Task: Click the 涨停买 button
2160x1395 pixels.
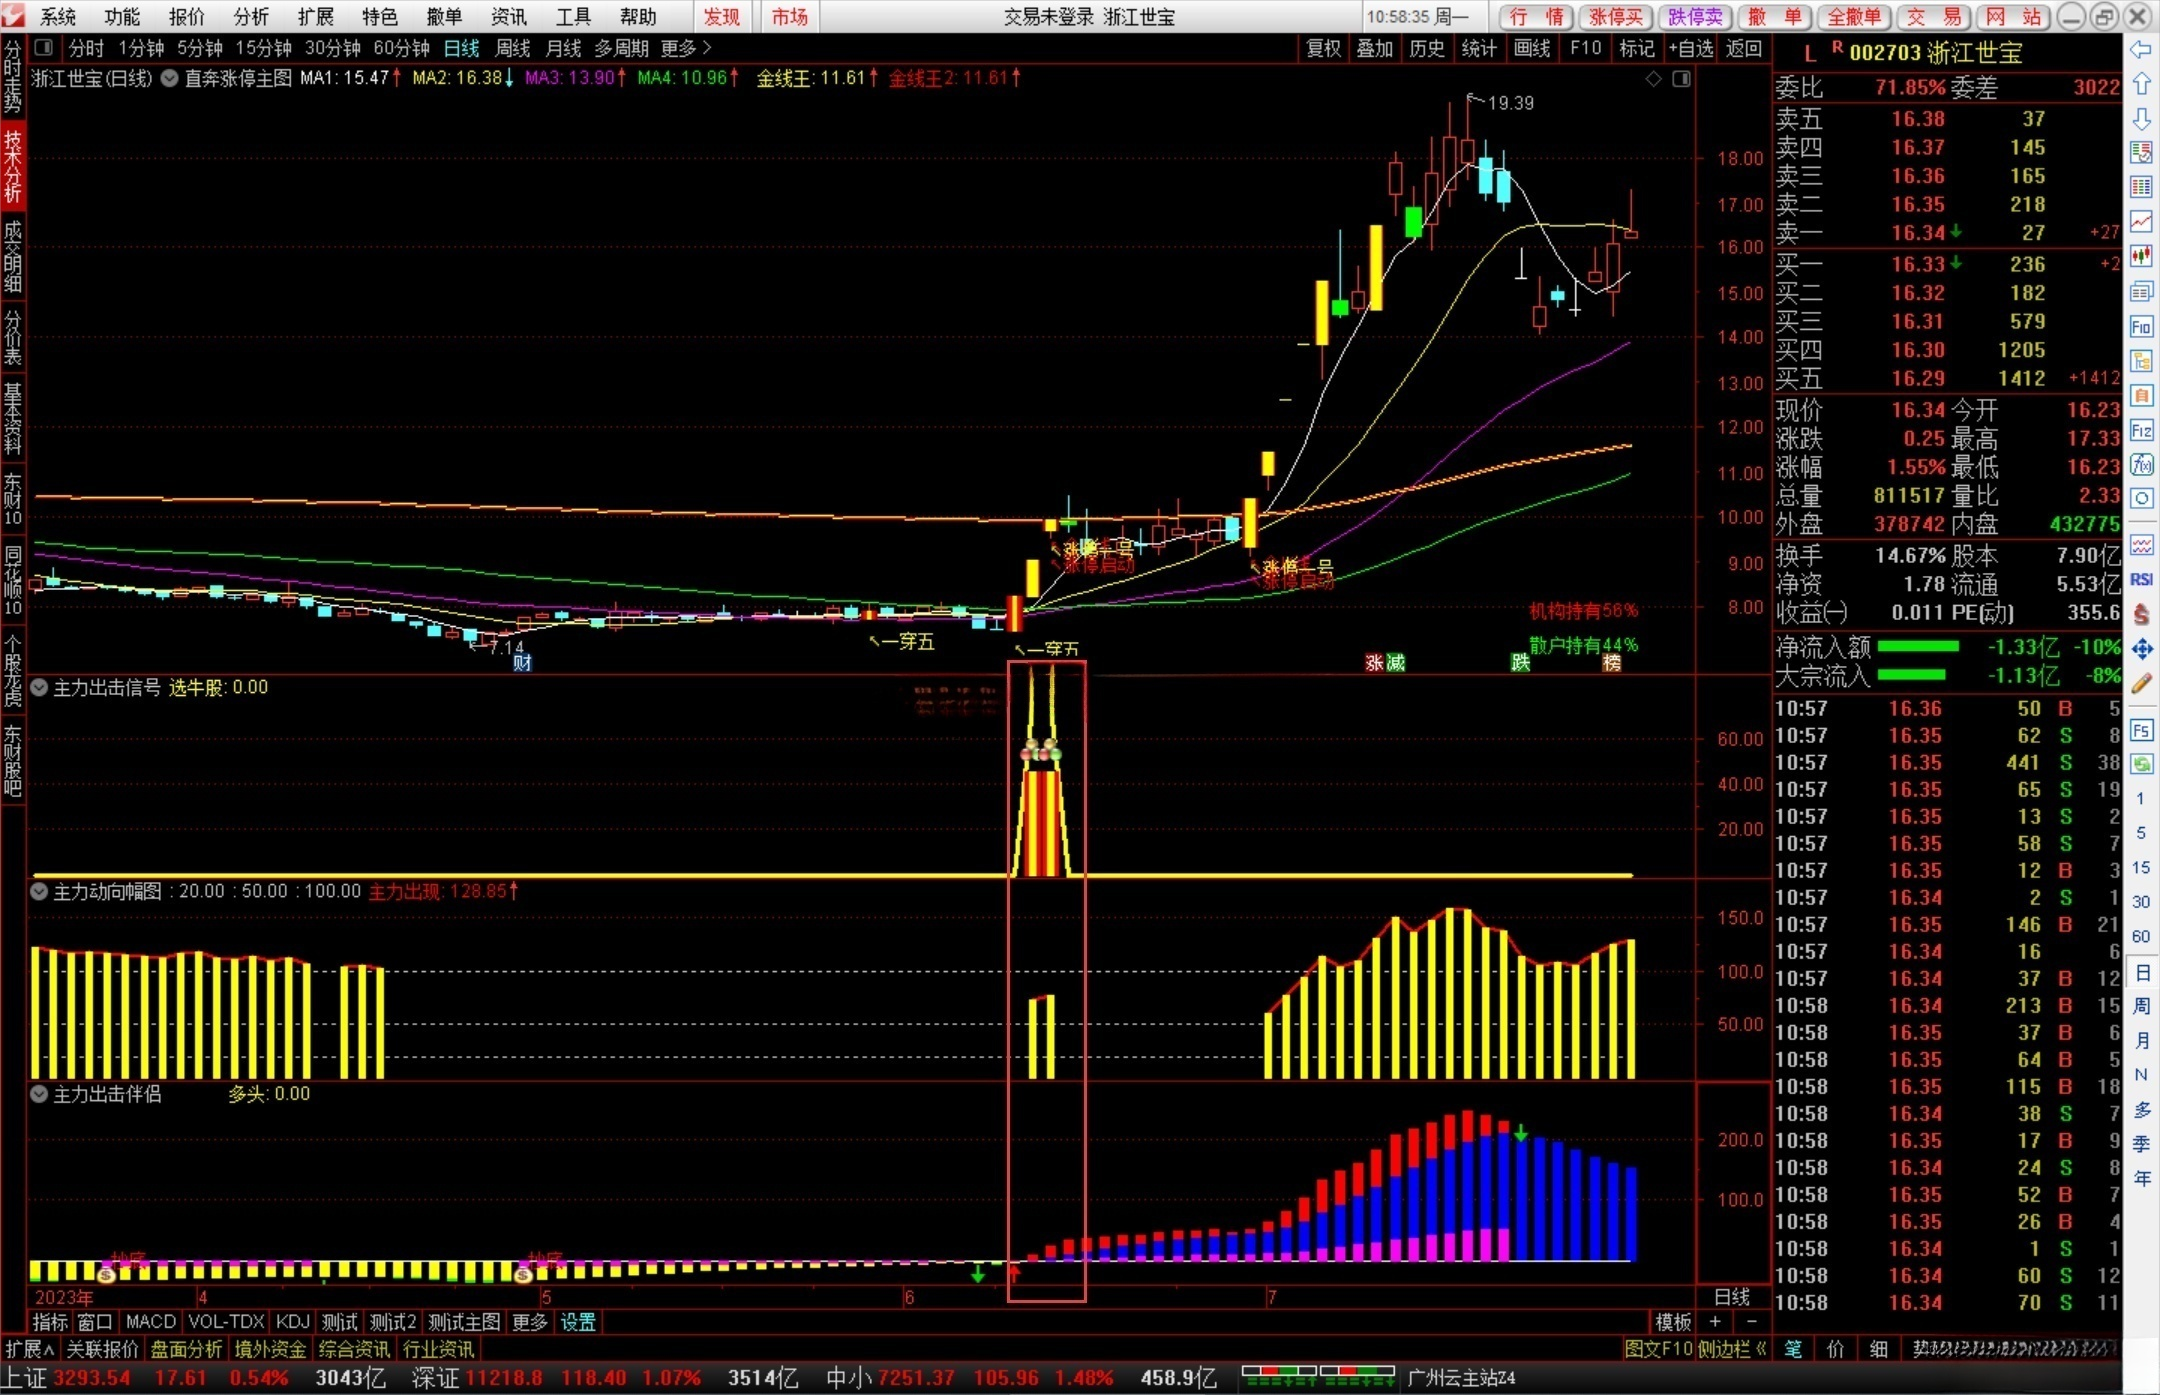Action: click(1615, 16)
